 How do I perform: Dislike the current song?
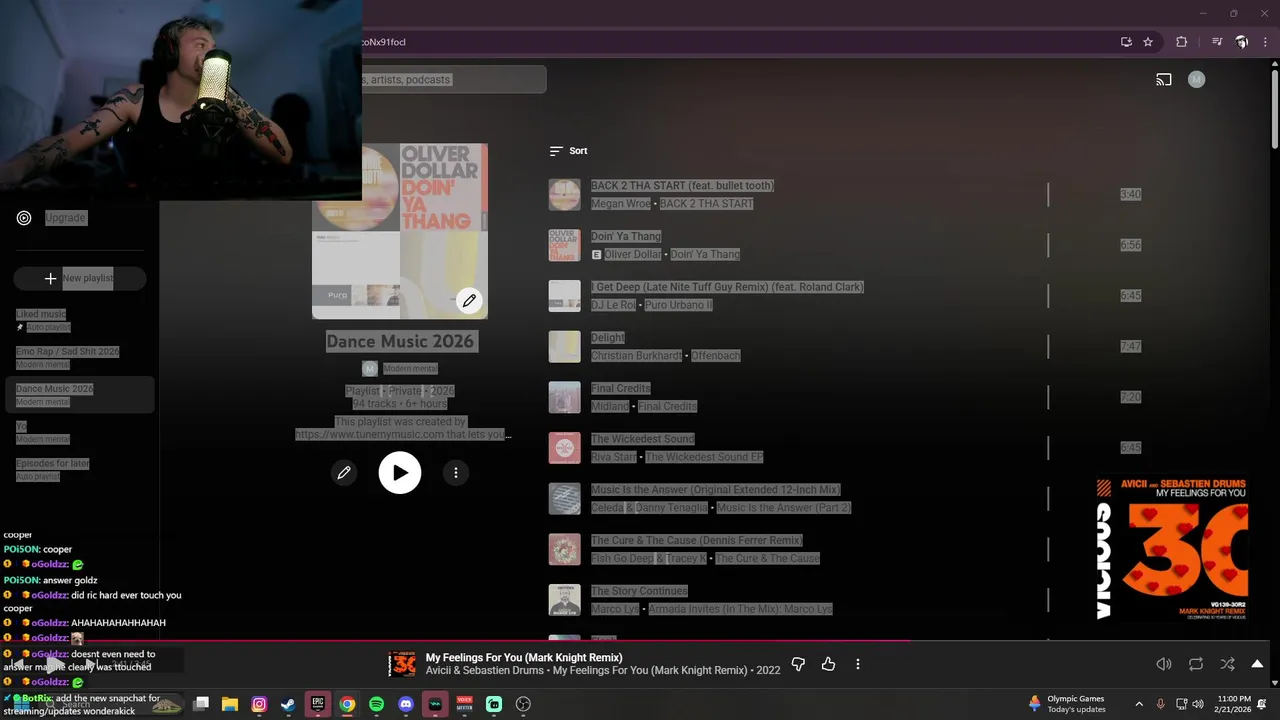(798, 664)
